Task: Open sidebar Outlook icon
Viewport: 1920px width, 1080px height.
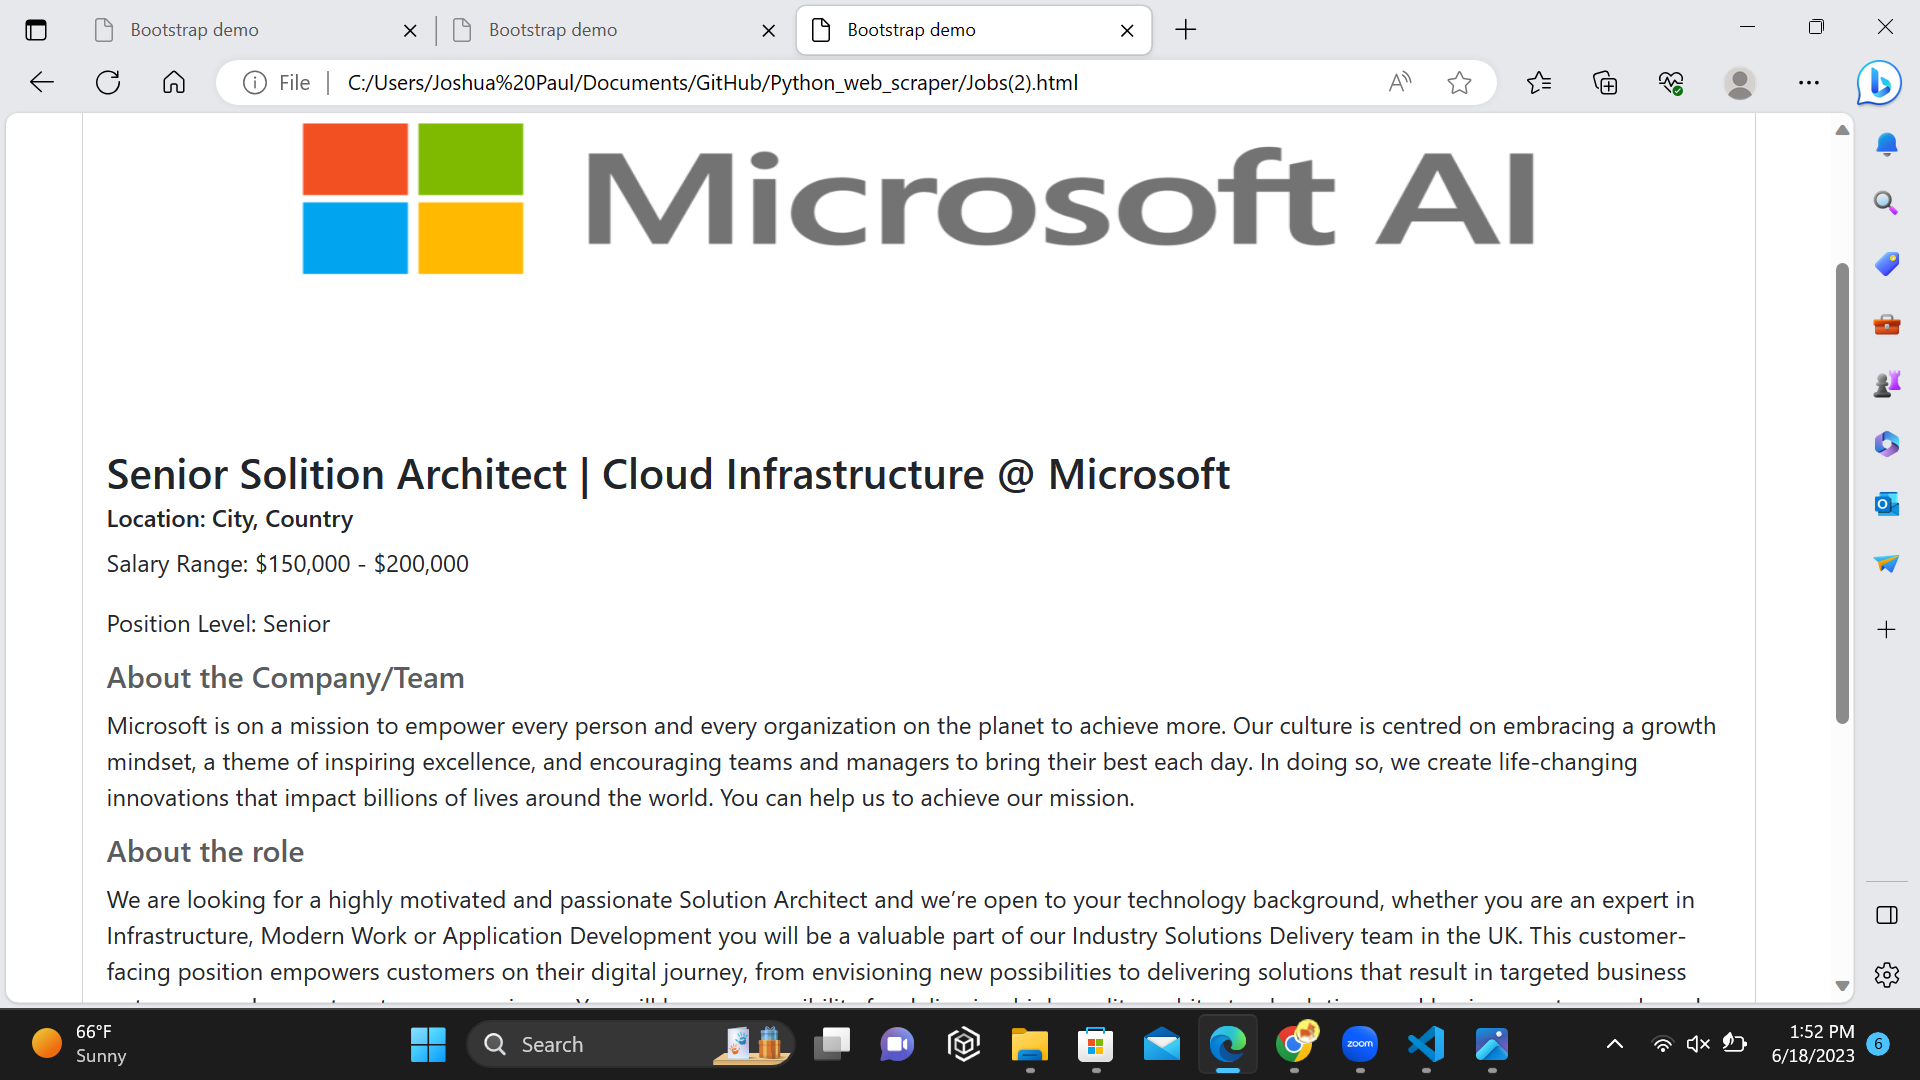Action: click(1886, 504)
